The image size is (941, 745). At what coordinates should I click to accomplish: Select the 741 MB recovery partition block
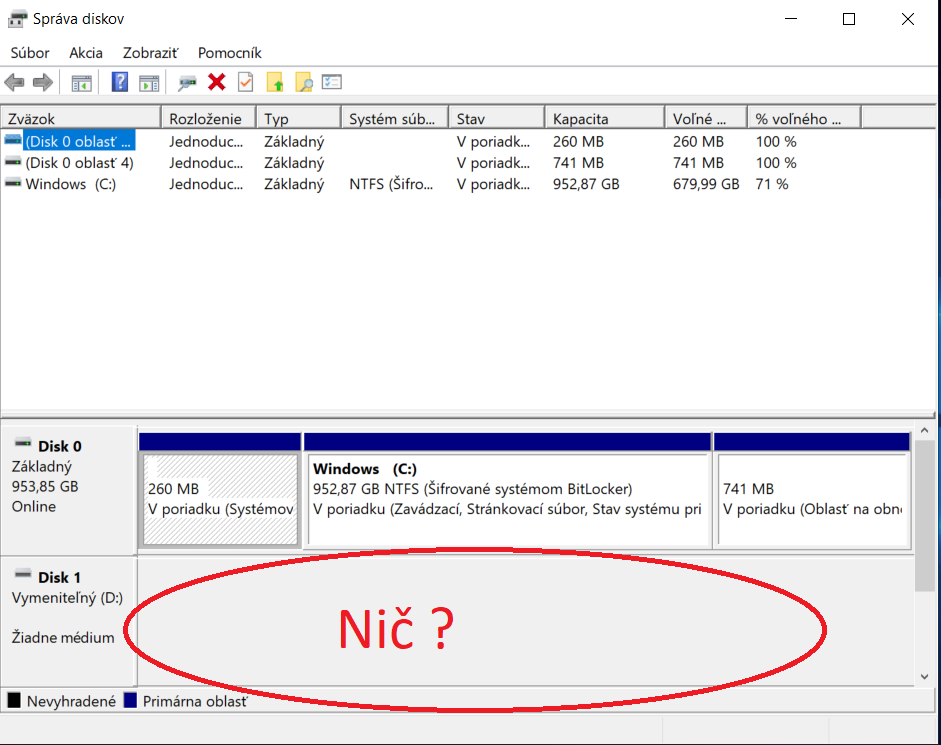pyautogui.click(x=811, y=499)
